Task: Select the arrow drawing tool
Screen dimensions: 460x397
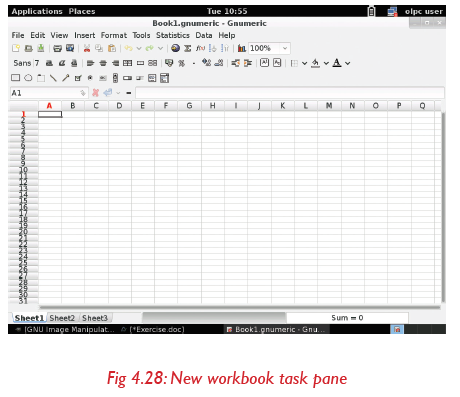Action: (65, 78)
